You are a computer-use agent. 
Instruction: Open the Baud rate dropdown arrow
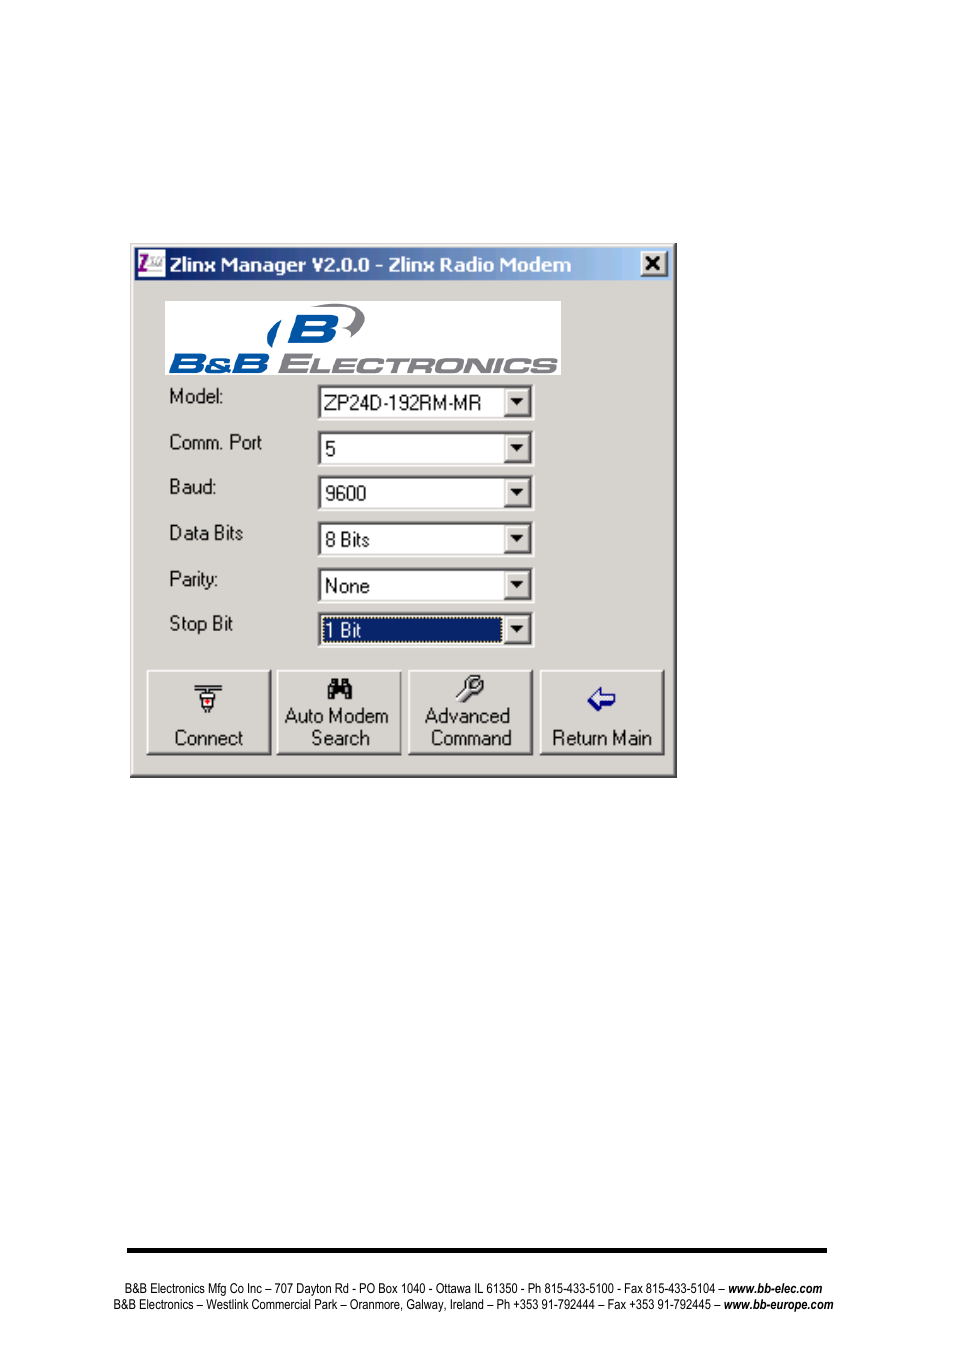pyautogui.click(x=517, y=493)
